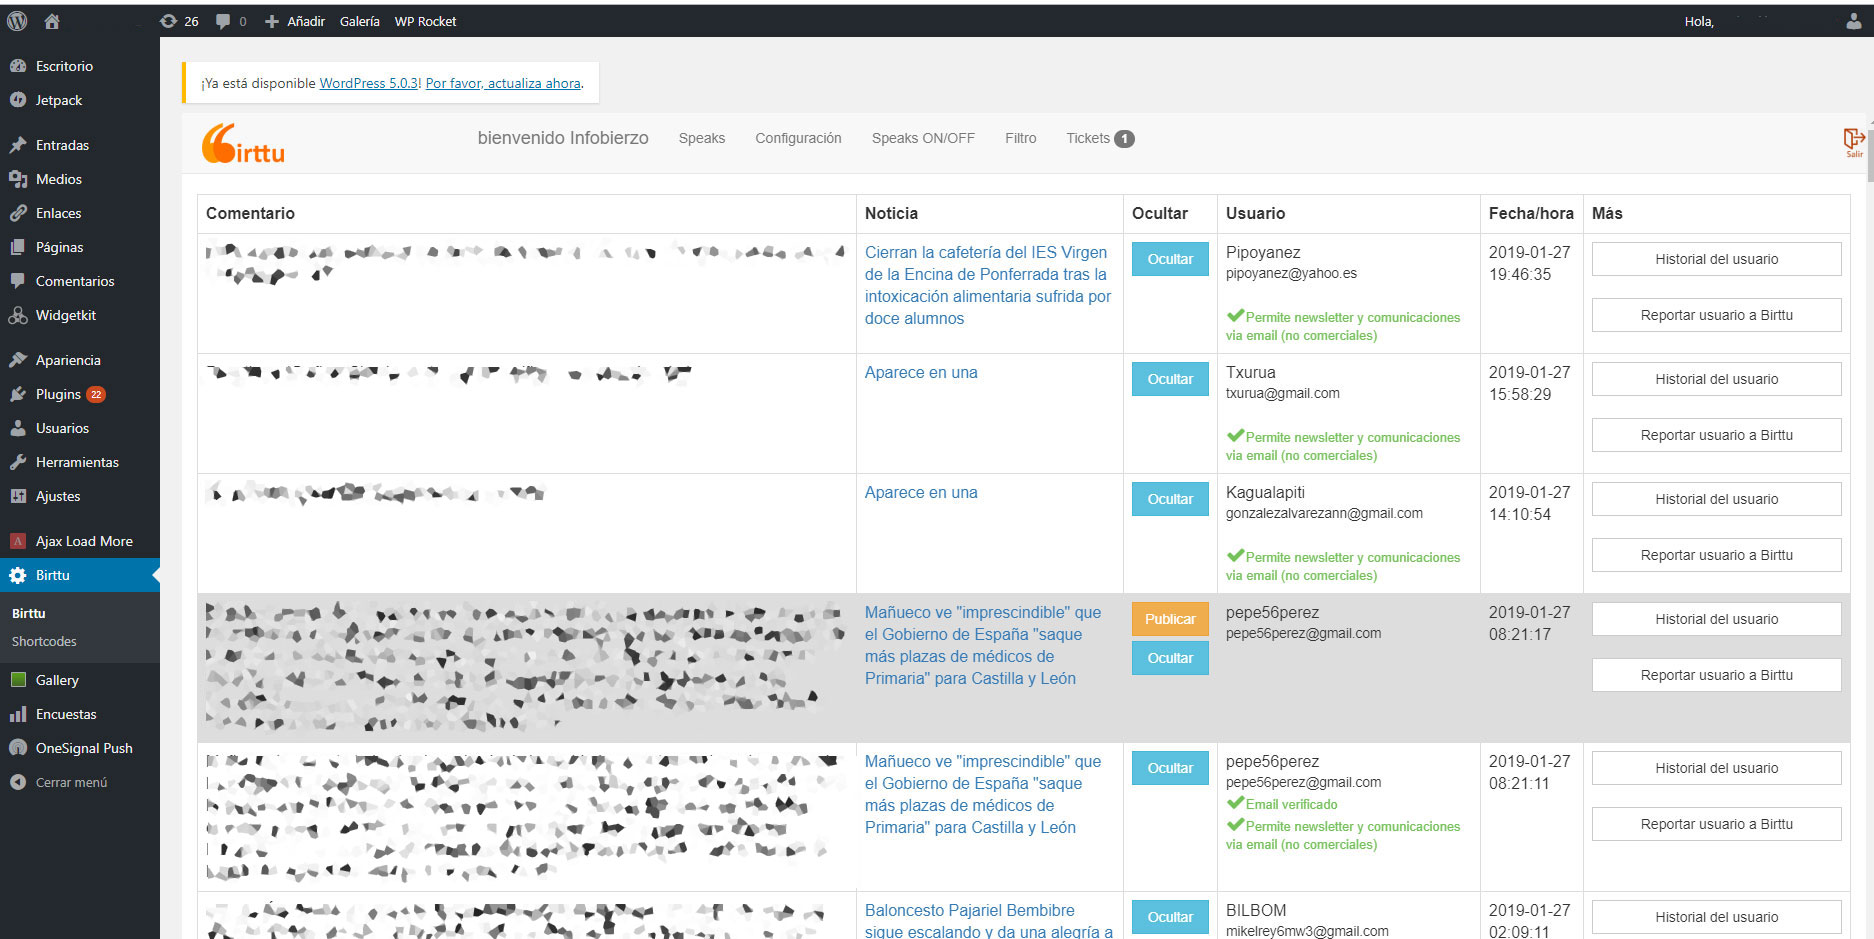Open Historial del usuario for 08:21:11 comment
Viewport: 1874px width, 939px height.
pyautogui.click(x=1716, y=768)
